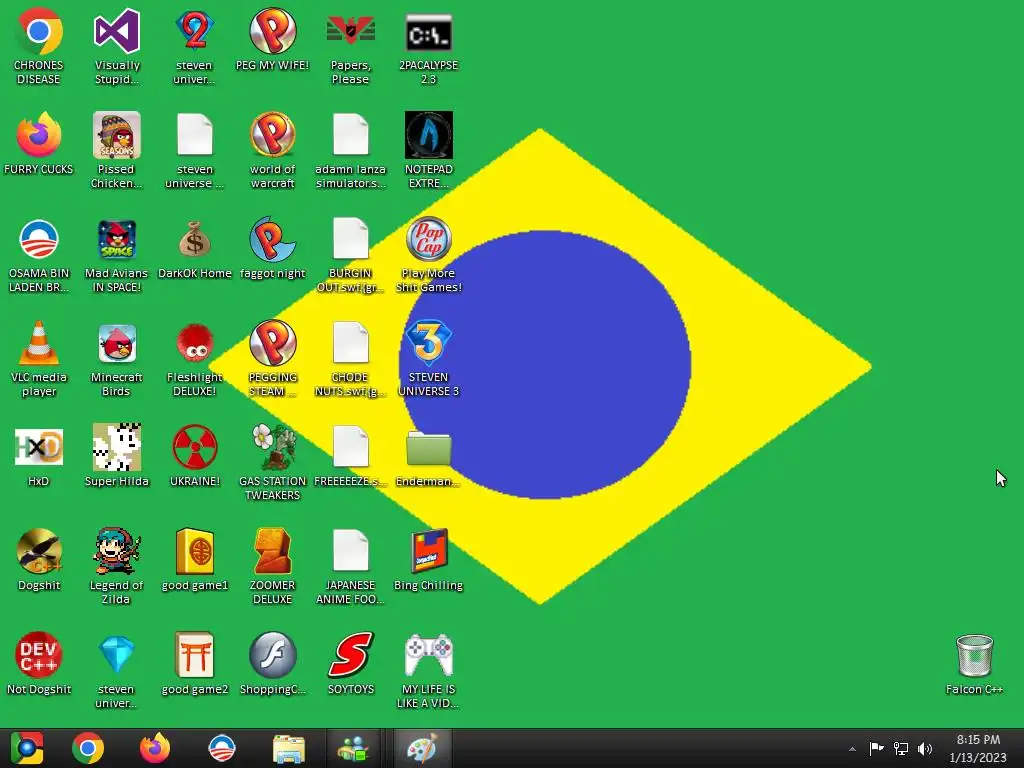The image size is (1024, 768).
Task: Select the FREEEEEZE file icon
Action: tap(351, 447)
